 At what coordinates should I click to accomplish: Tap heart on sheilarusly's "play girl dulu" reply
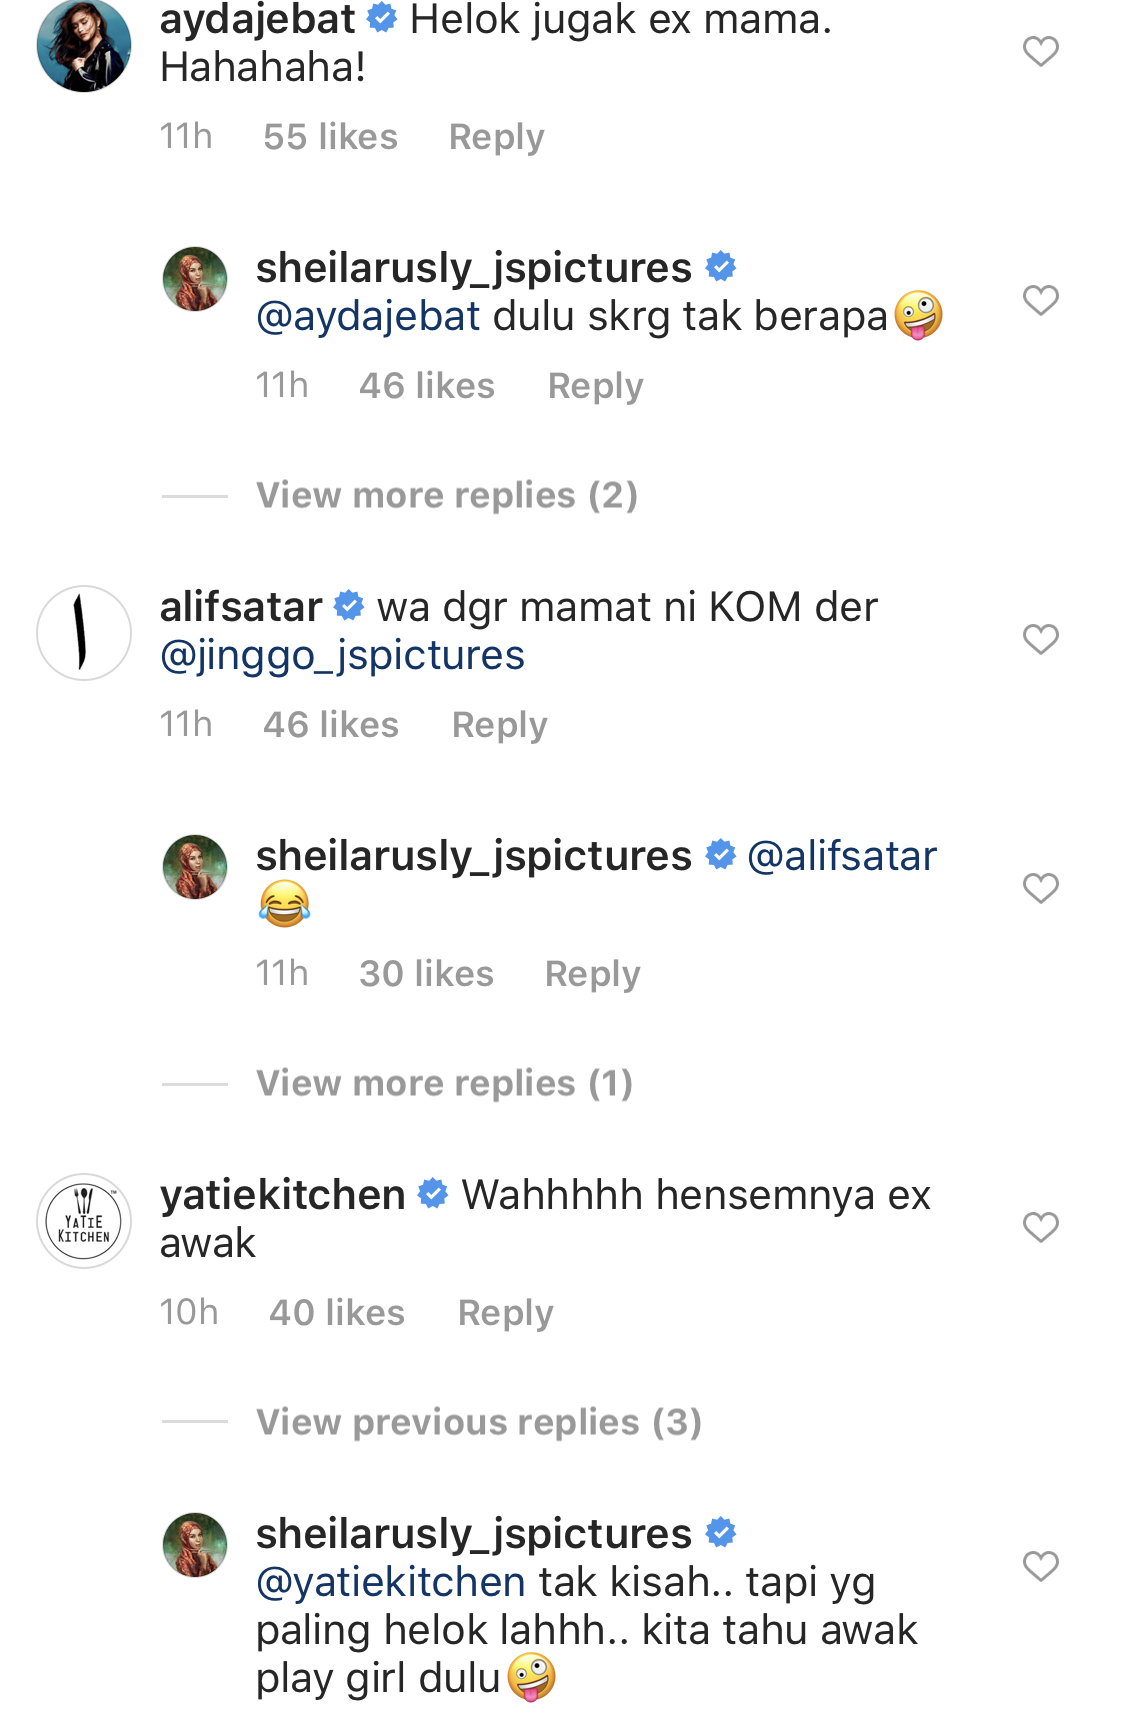(x=1040, y=1566)
